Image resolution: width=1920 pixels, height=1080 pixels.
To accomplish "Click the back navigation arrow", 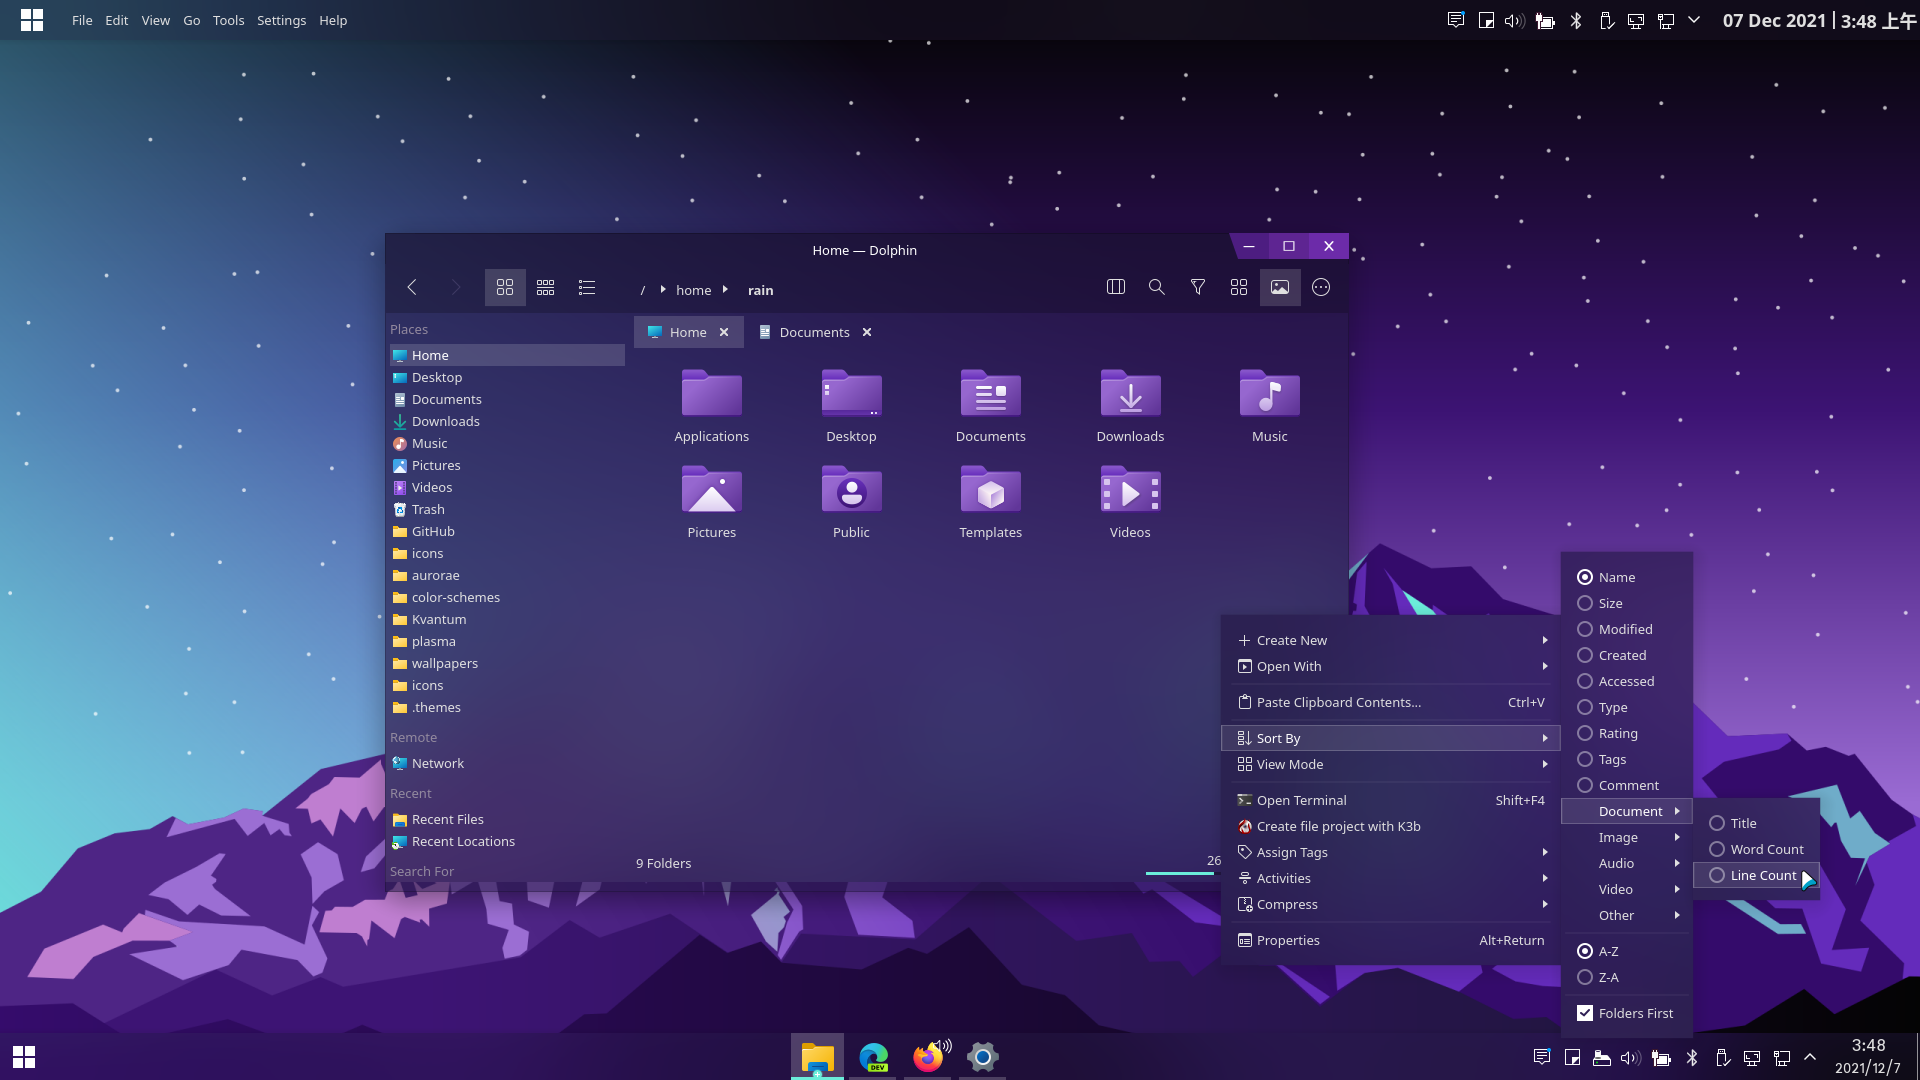I will [x=412, y=288].
